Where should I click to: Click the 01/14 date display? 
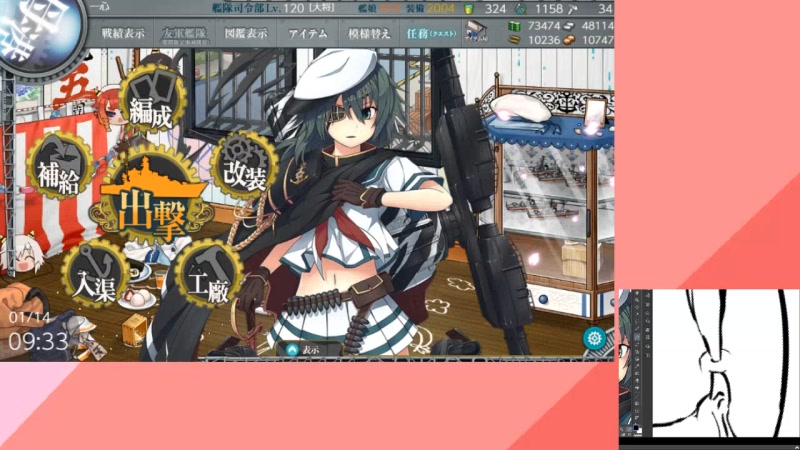30,317
